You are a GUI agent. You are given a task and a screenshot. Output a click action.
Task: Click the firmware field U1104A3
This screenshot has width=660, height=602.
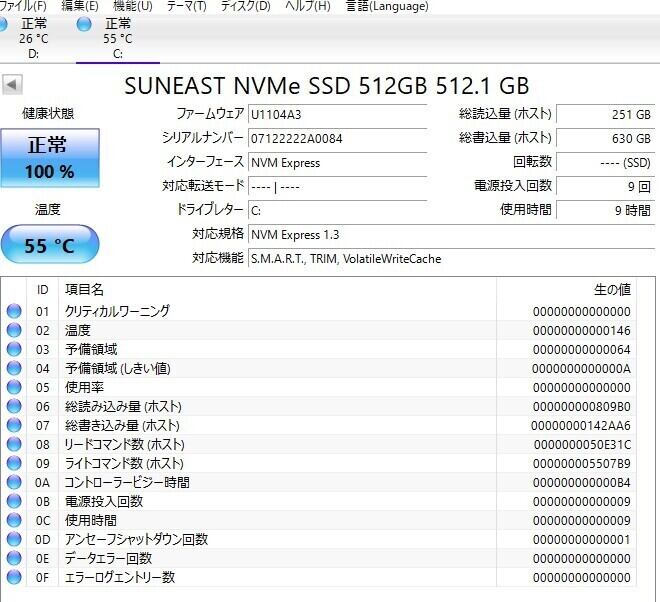pyautogui.click(x=338, y=114)
